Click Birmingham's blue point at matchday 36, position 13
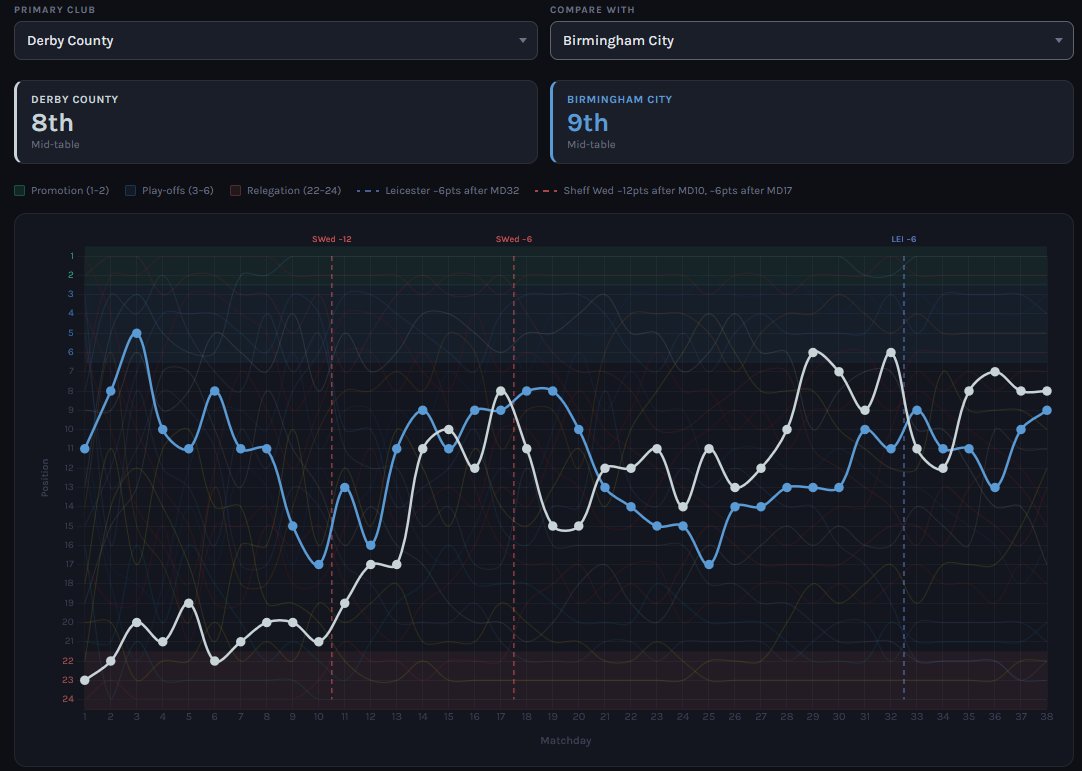Screen dimensions: 1082x771 pyautogui.click(x=995, y=487)
